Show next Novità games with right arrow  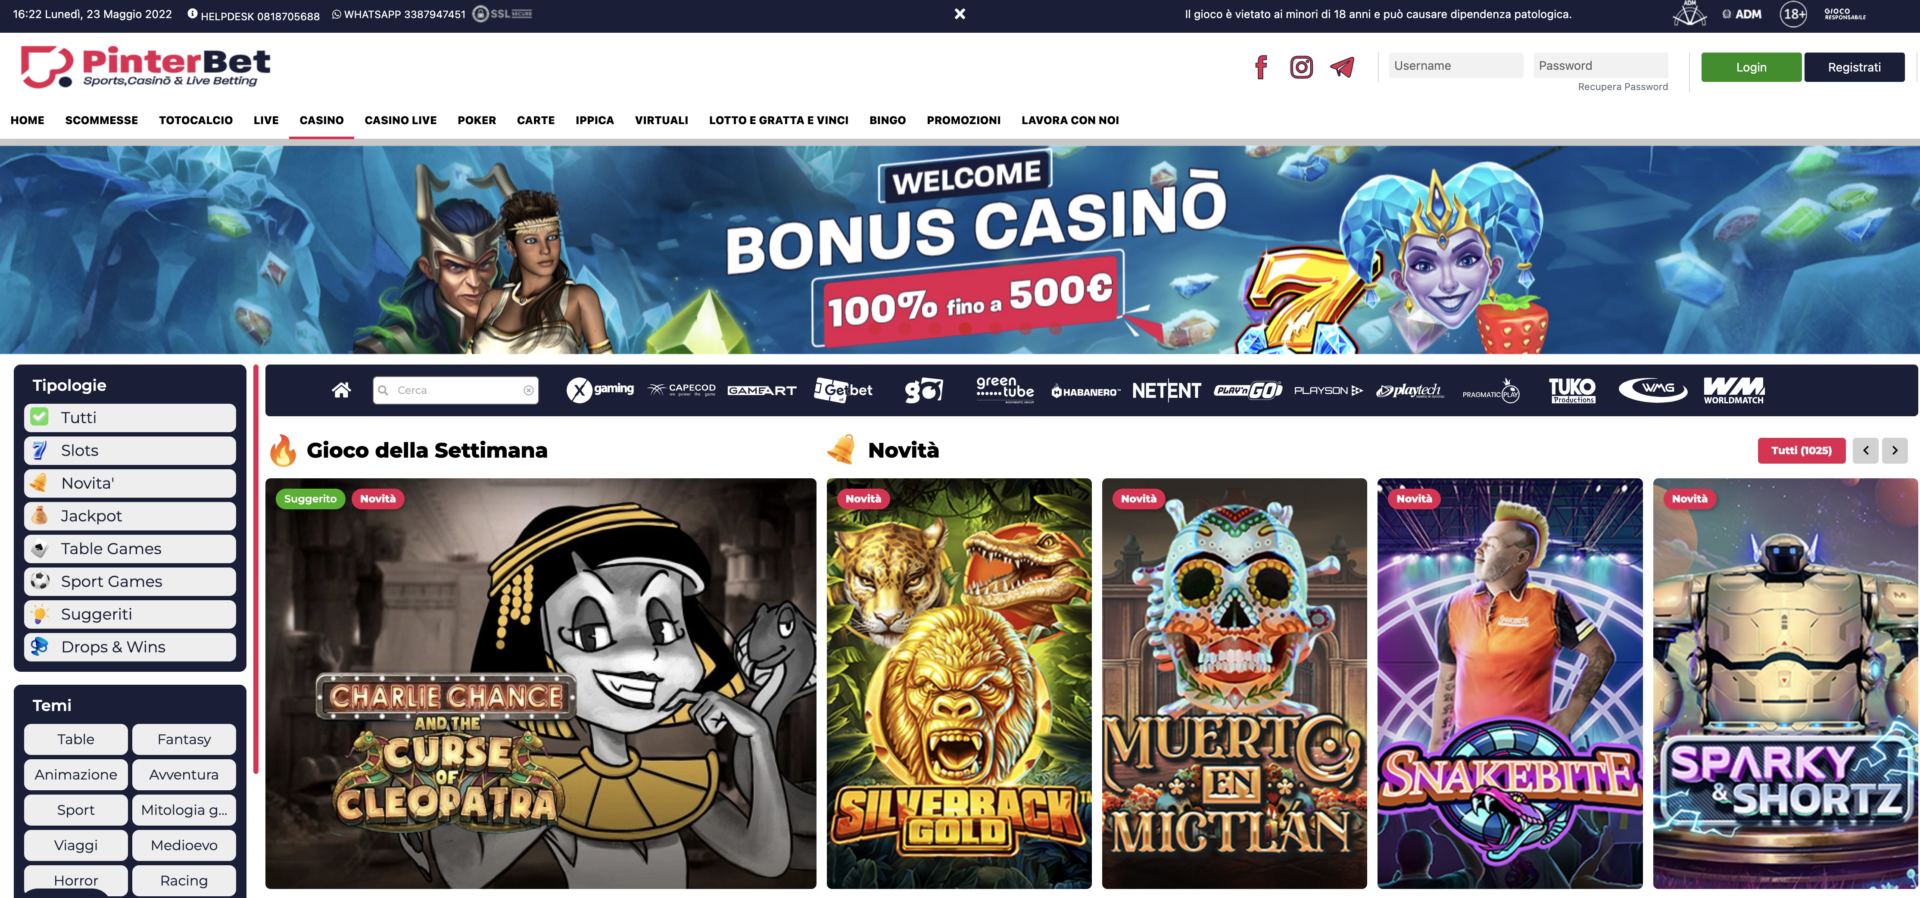pyautogui.click(x=1895, y=450)
